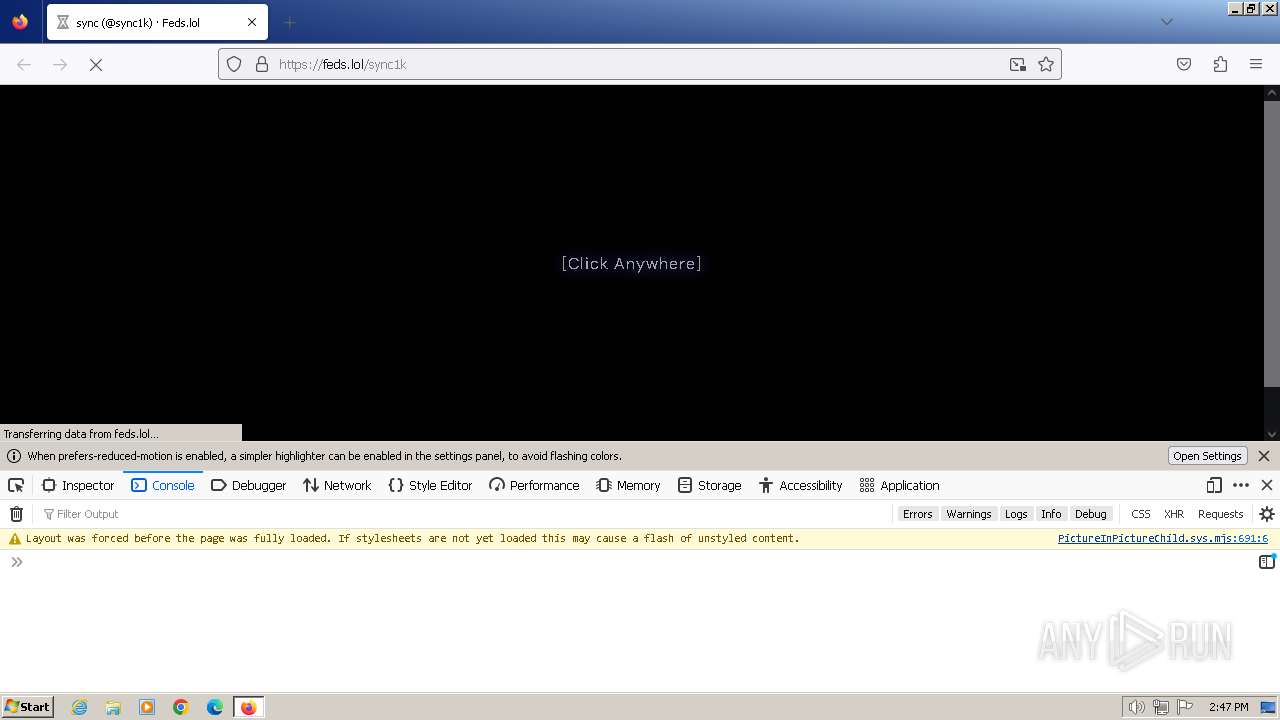The image size is (1280, 720).
Task: Switch to the Accessibility tab
Action: [800, 485]
